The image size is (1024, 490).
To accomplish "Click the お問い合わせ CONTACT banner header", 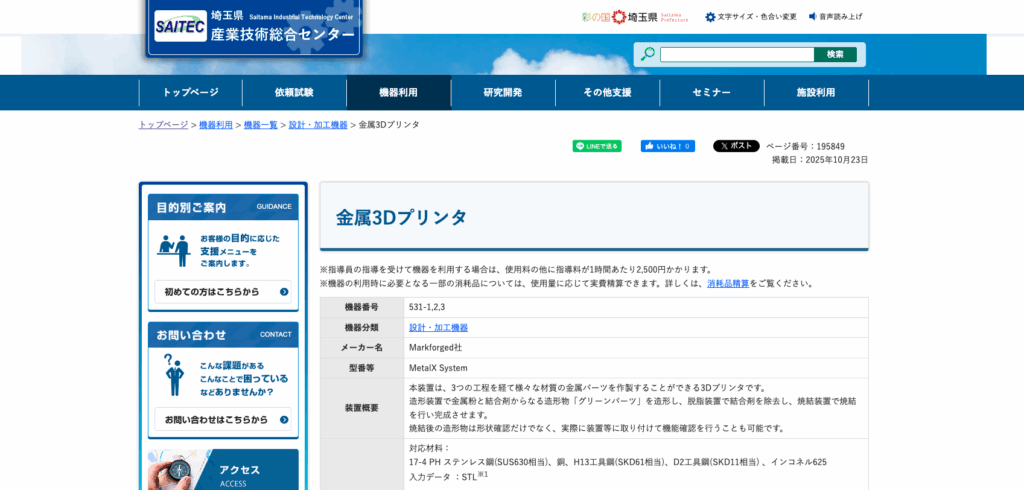I will click(223, 335).
